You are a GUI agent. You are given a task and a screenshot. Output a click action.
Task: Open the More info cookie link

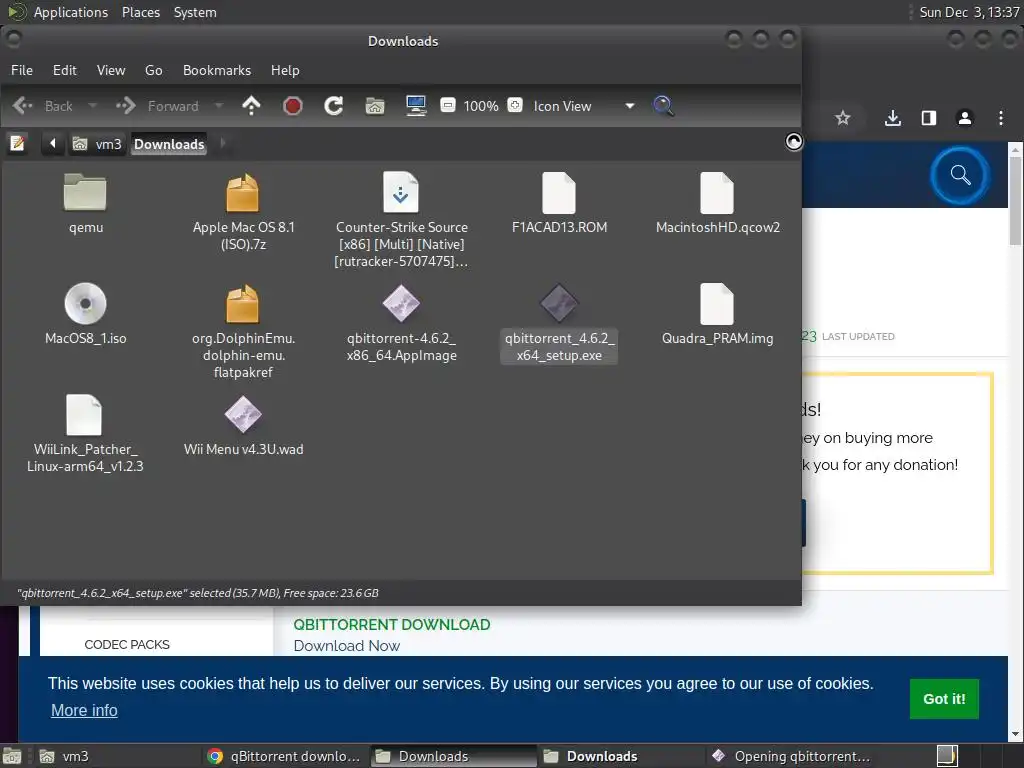click(x=84, y=711)
